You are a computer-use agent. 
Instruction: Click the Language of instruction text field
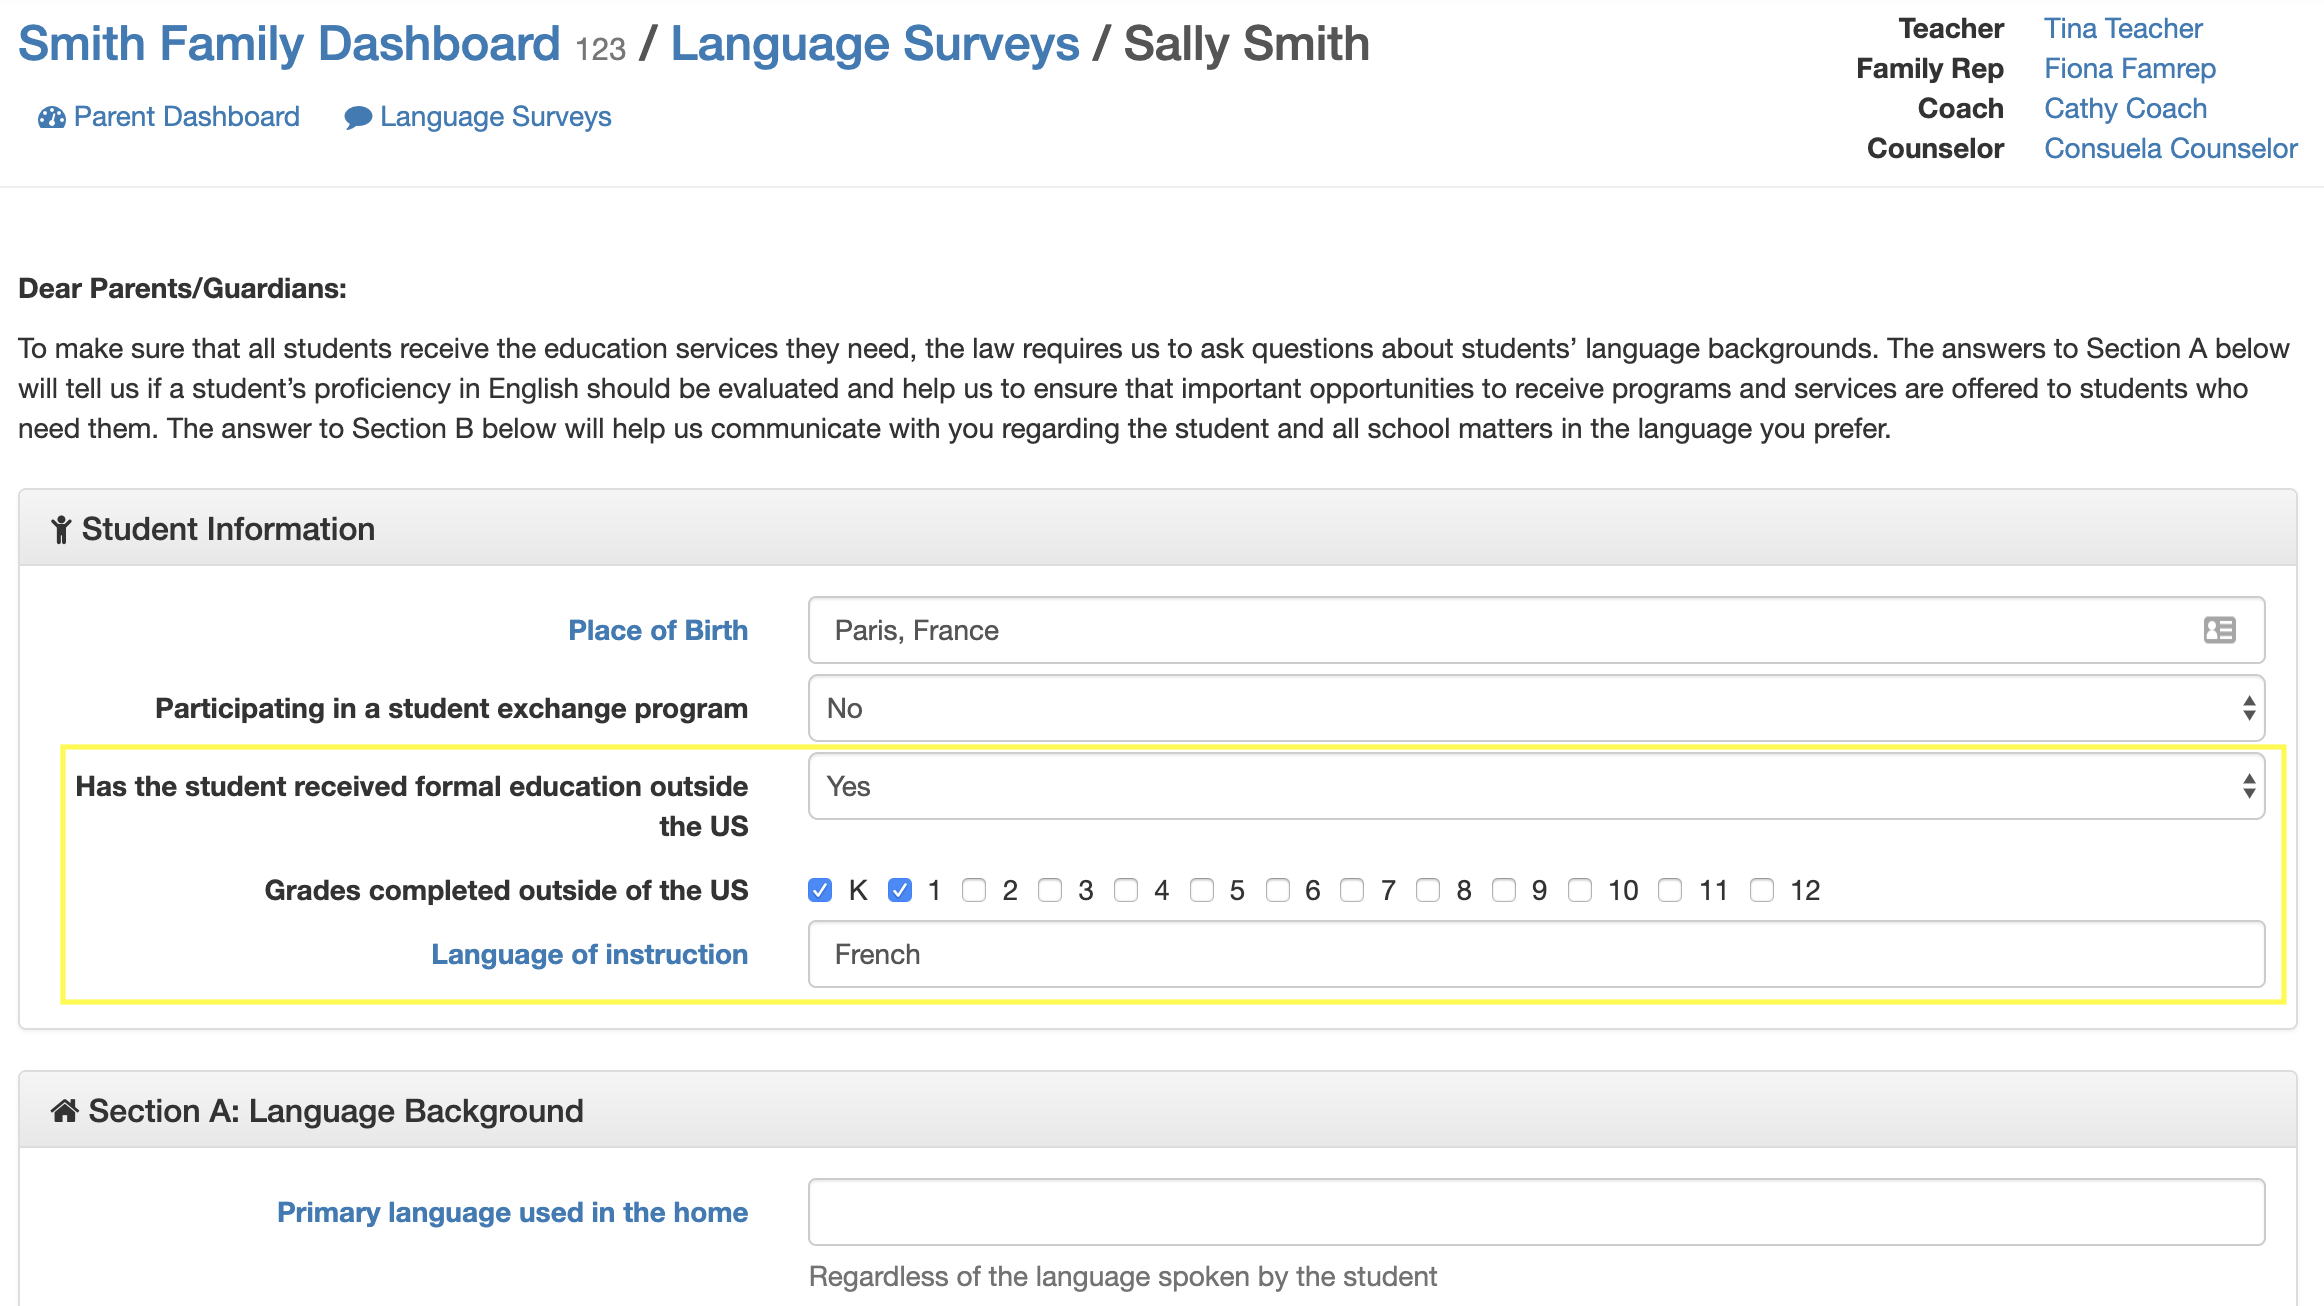click(1537, 955)
